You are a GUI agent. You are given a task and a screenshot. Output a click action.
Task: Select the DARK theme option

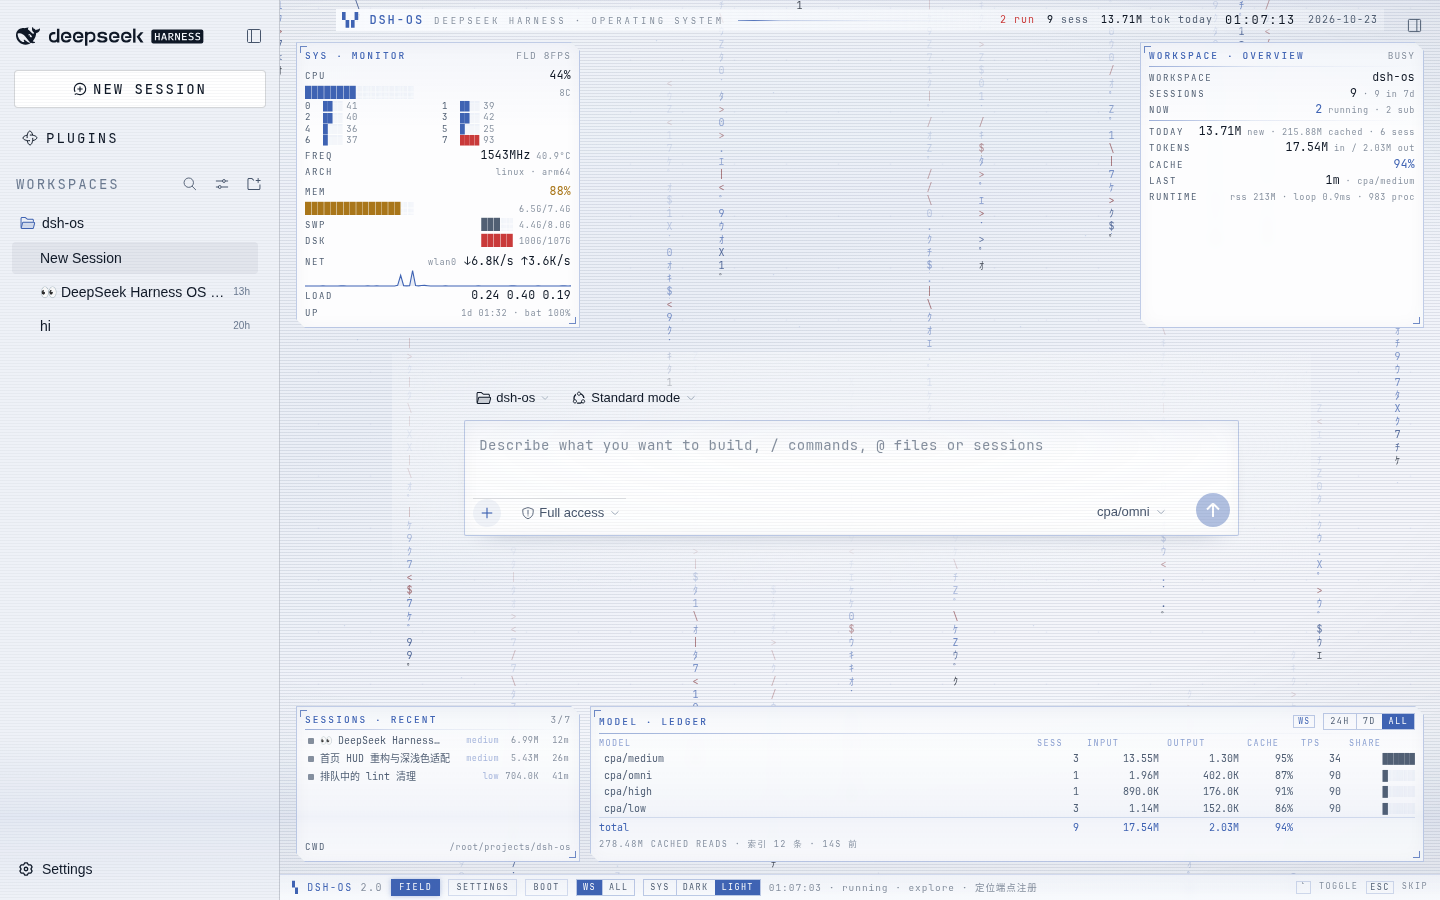coord(696,887)
